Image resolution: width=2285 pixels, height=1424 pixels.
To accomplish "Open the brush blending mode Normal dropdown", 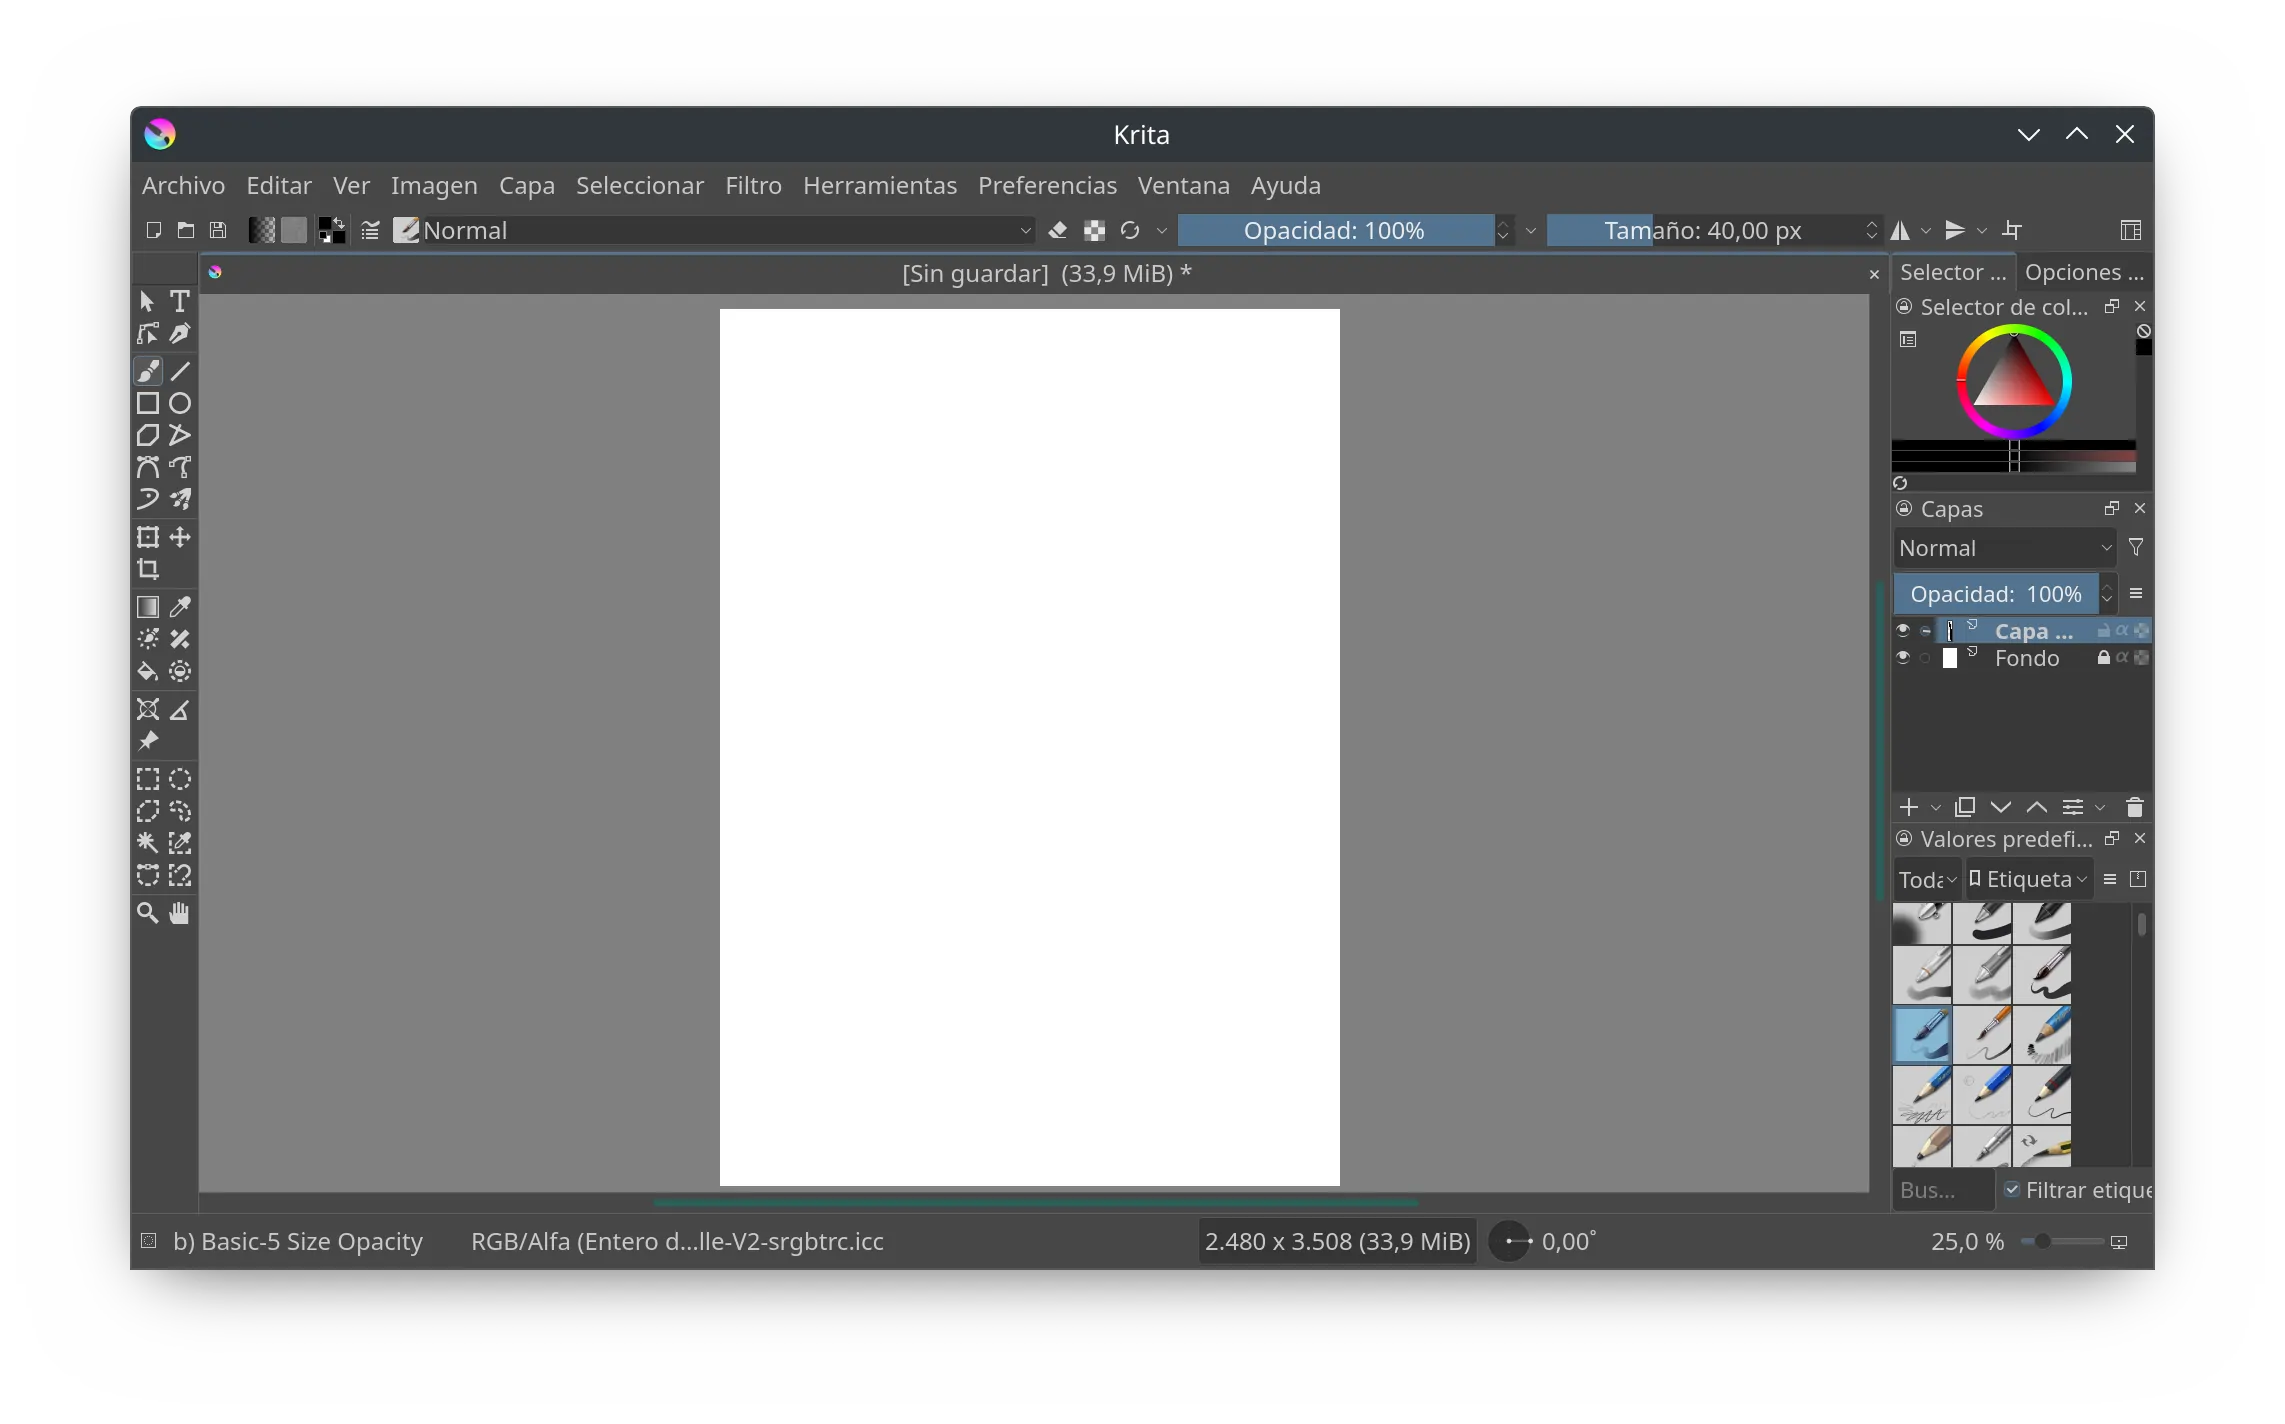I will [727, 231].
